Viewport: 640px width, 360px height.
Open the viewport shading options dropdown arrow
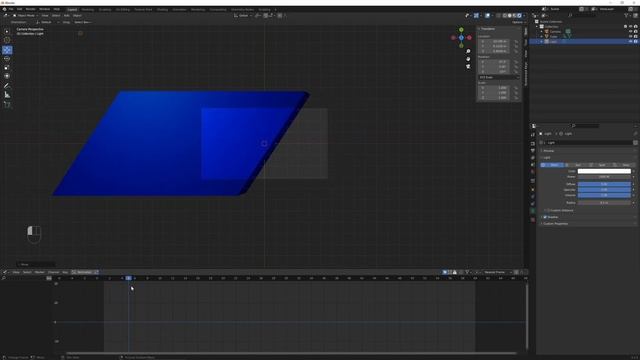(x=523, y=16)
